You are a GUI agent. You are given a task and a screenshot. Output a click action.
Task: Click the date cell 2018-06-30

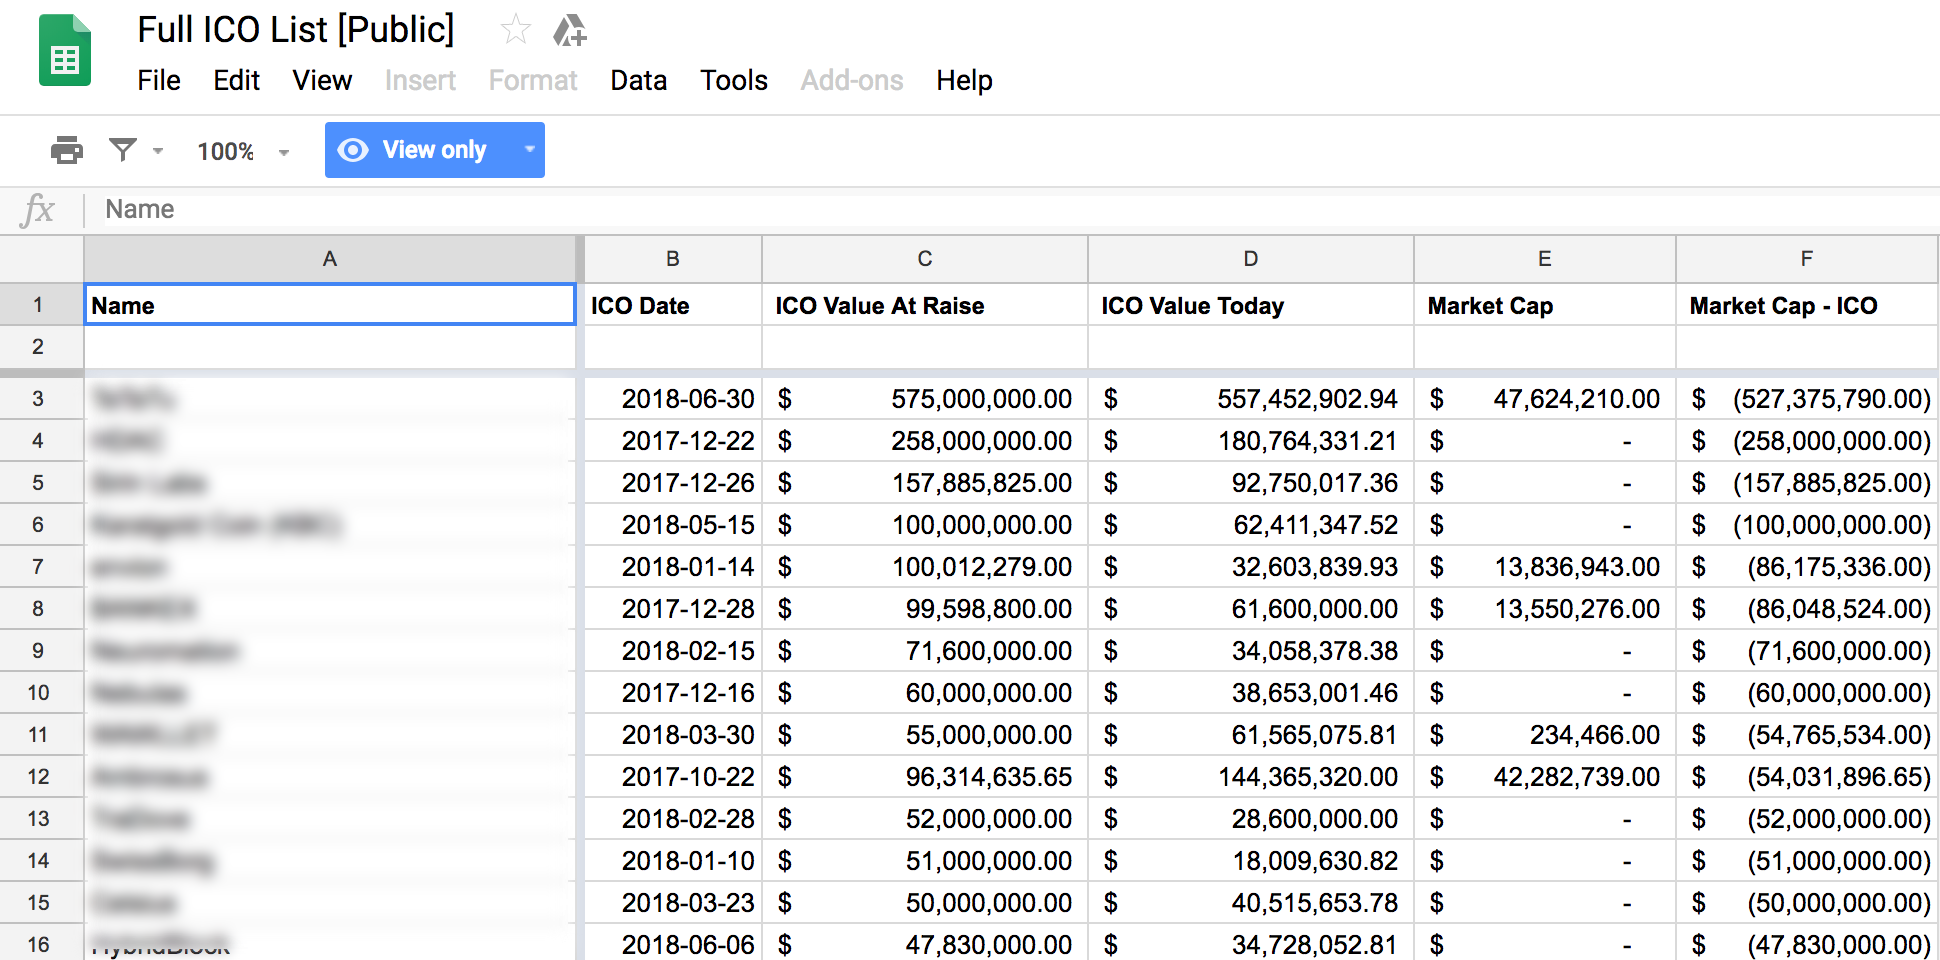pyautogui.click(x=673, y=399)
